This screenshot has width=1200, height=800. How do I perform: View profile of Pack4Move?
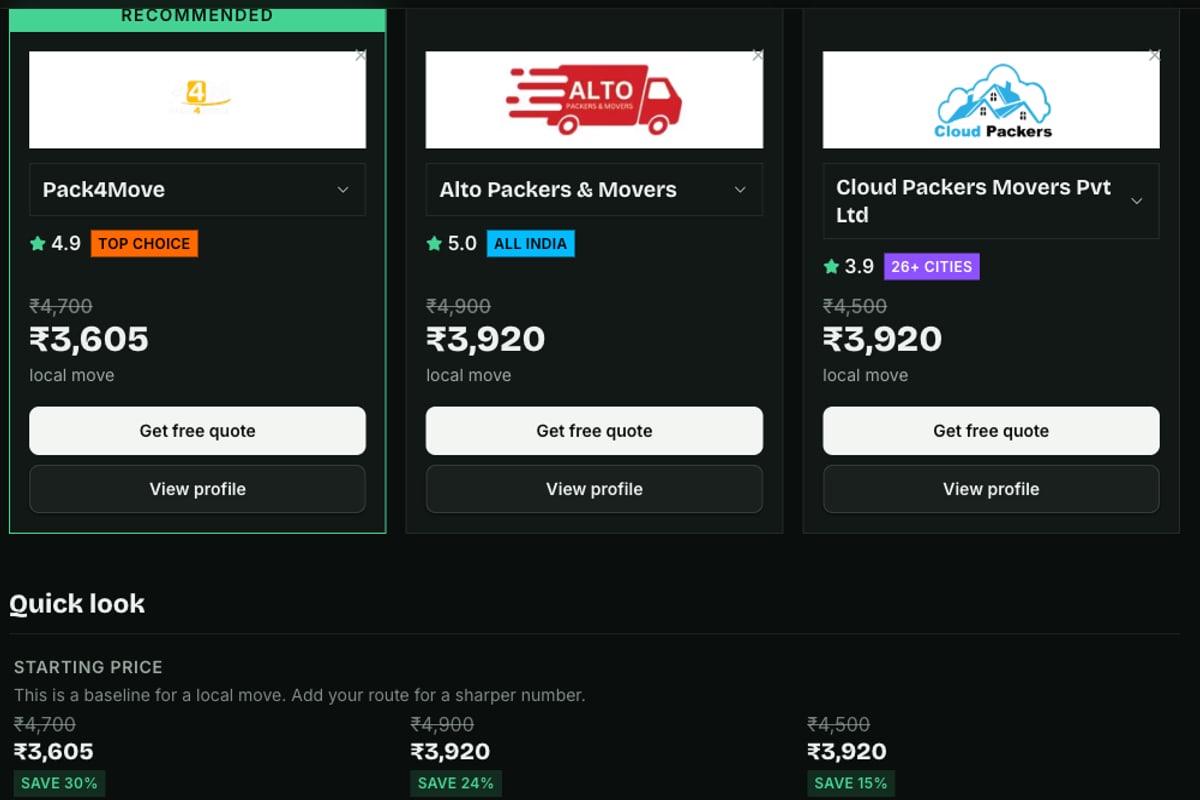click(197, 489)
